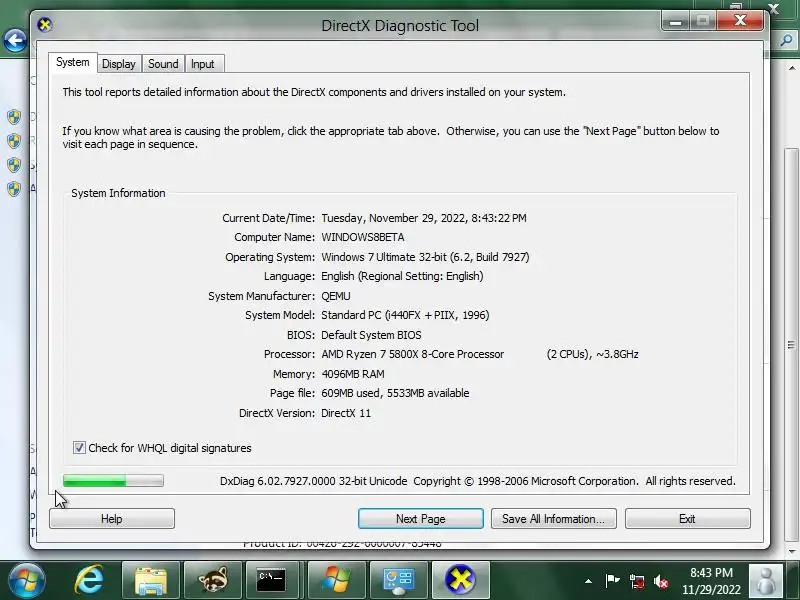Open Action Center flag tray icon
Screen dimensions: 800x600
(x=612, y=581)
